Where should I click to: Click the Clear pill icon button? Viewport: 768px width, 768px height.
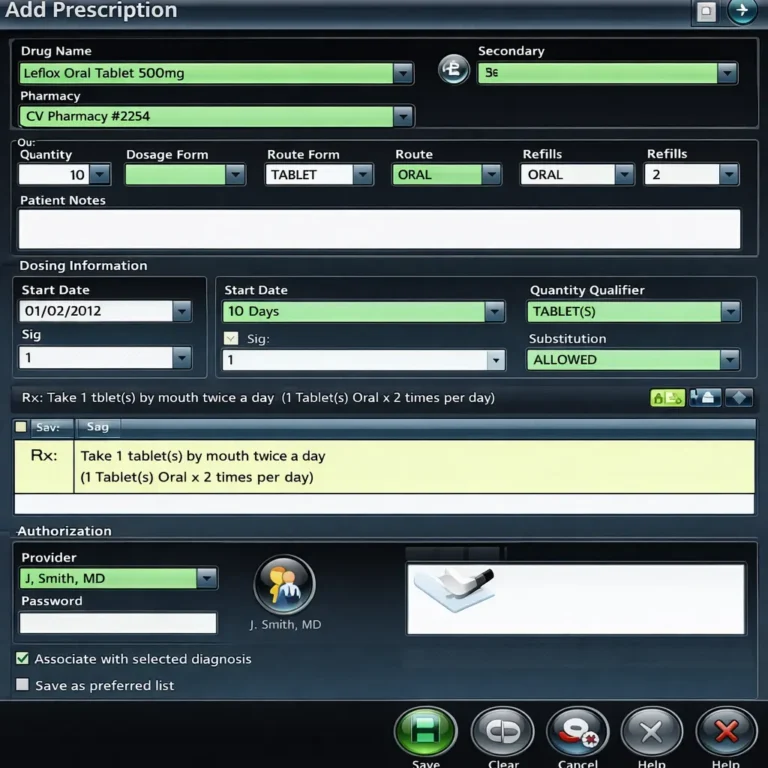click(502, 731)
